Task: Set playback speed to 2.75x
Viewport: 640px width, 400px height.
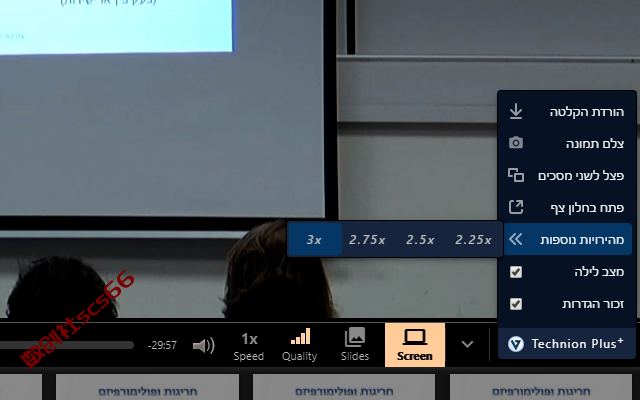Action: tap(367, 240)
